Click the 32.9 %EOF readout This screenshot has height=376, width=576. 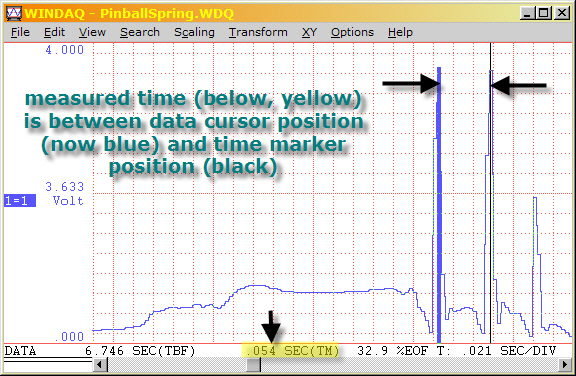click(393, 351)
